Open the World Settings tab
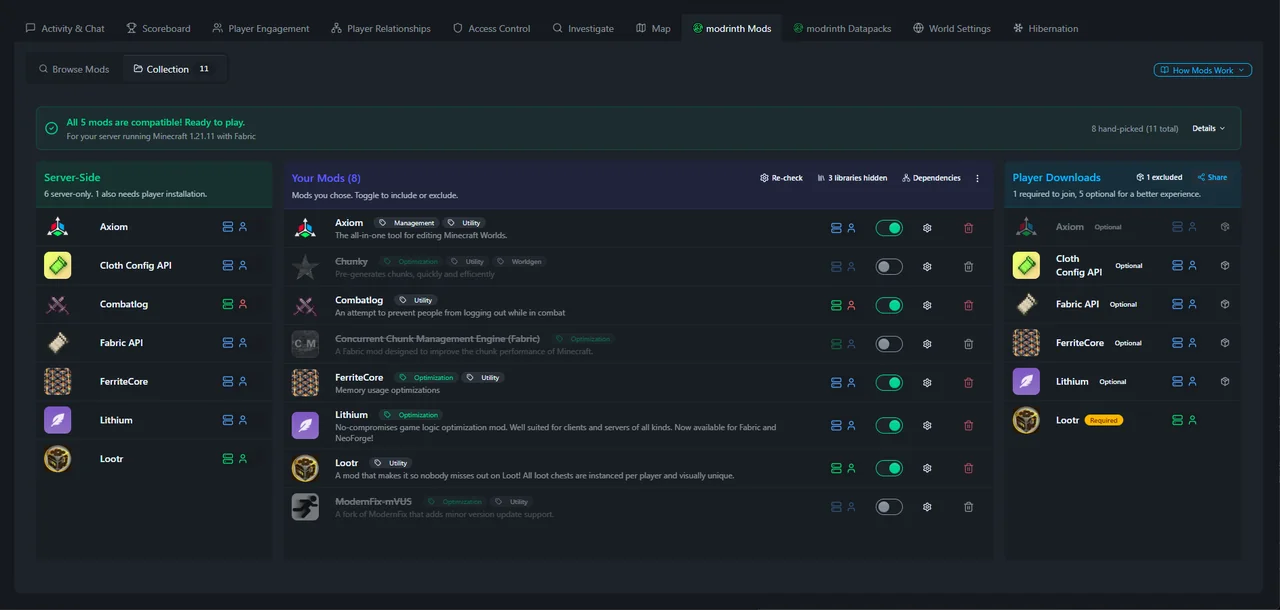 point(951,28)
